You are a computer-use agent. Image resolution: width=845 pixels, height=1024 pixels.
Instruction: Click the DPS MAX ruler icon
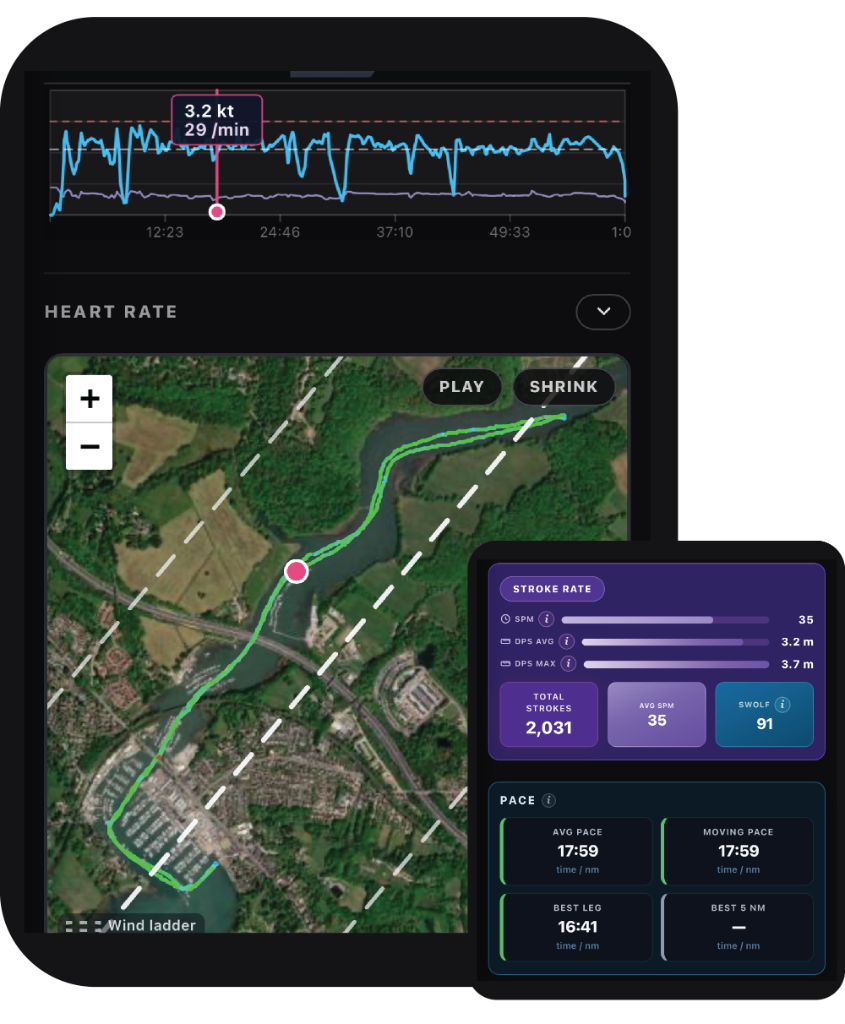[x=505, y=664]
